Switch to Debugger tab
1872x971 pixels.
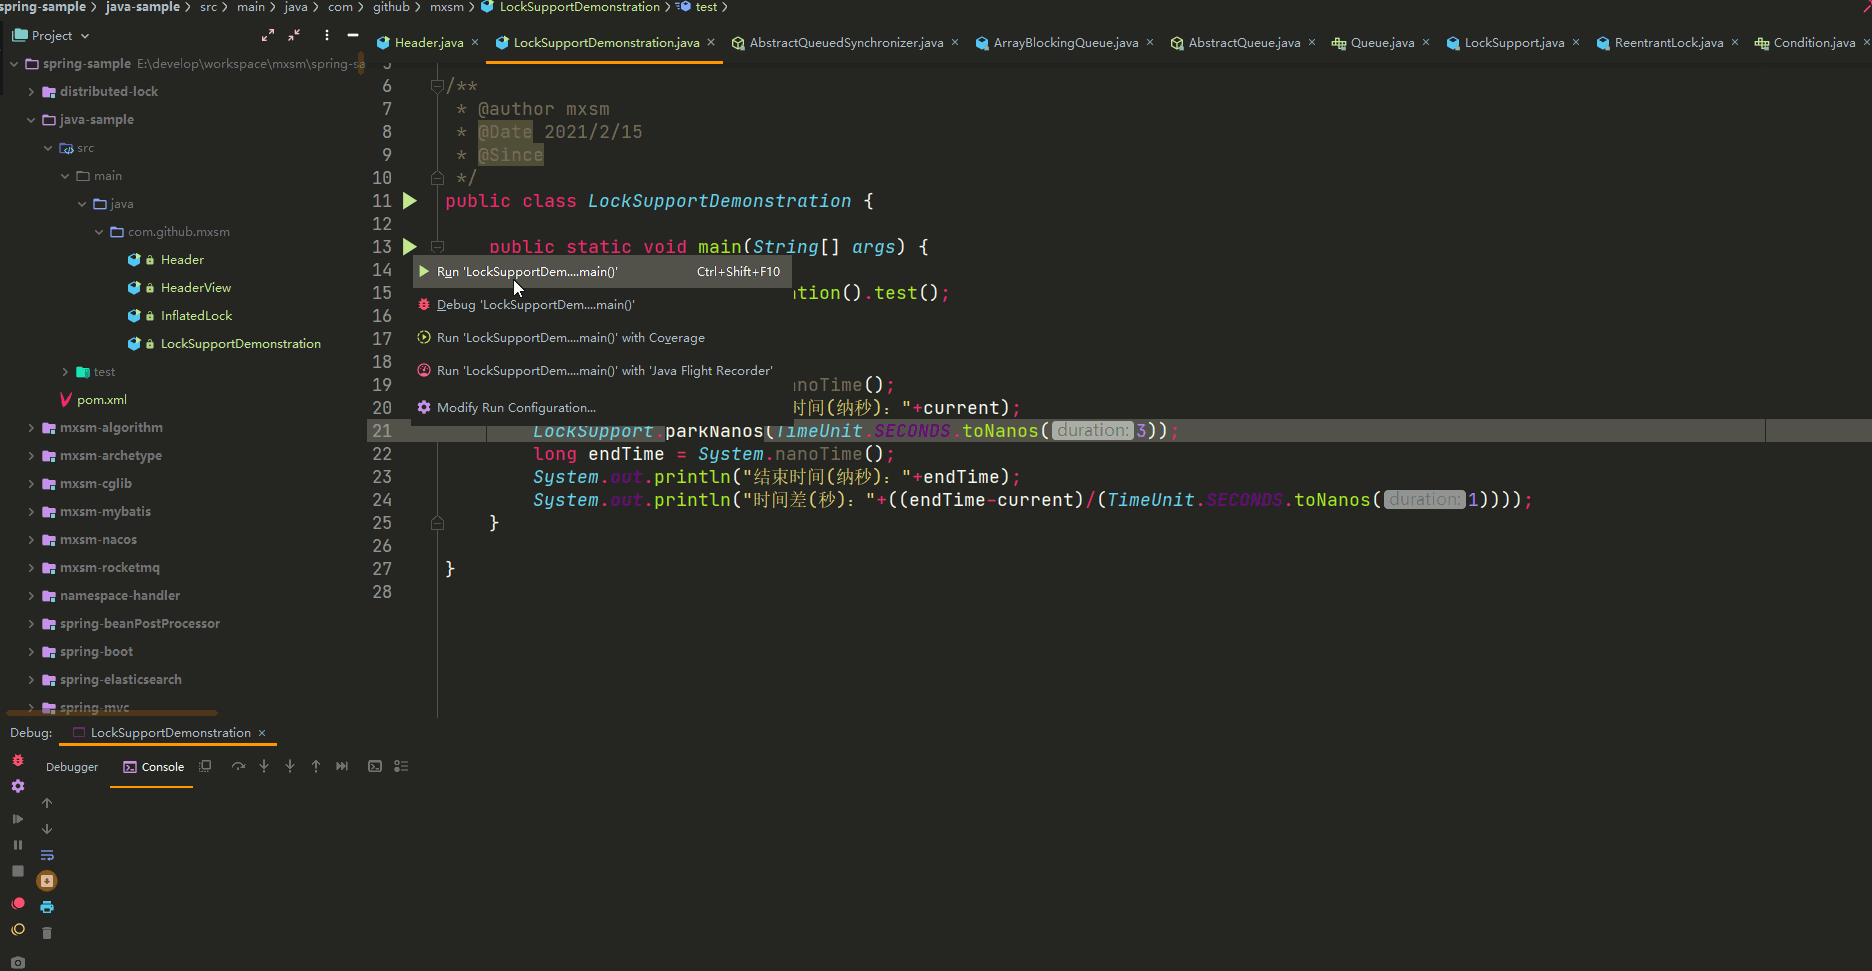pos(72,767)
